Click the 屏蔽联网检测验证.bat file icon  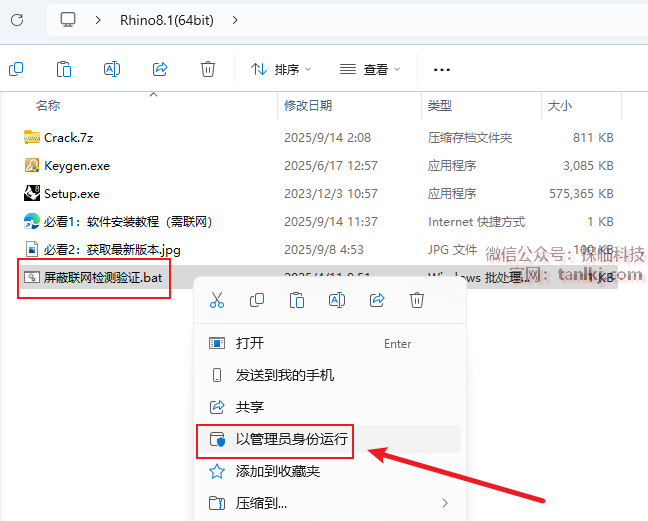pyautogui.click(x=32, y=277)
